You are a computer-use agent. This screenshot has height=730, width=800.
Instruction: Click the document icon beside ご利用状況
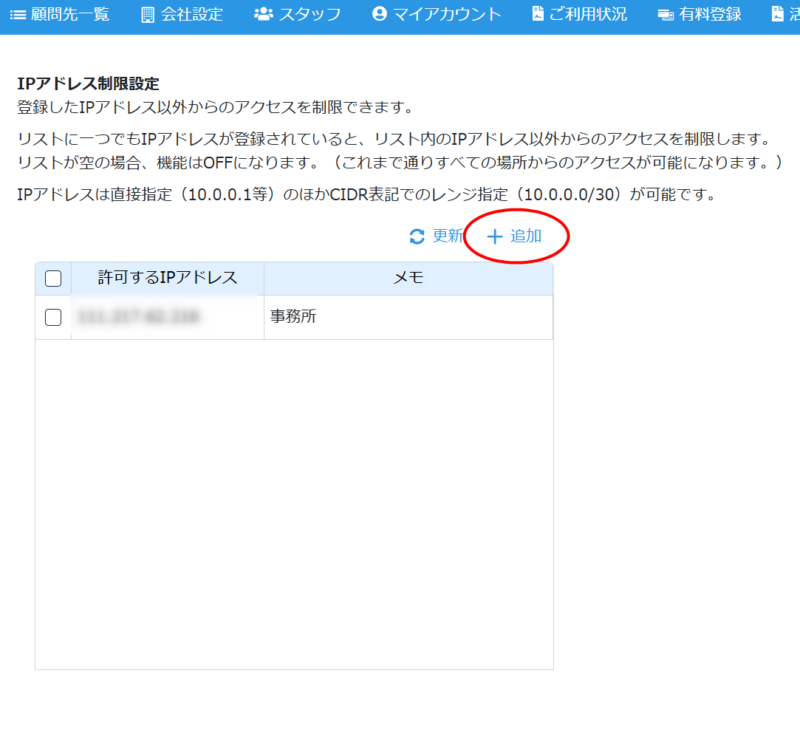[x=538, y=14]
